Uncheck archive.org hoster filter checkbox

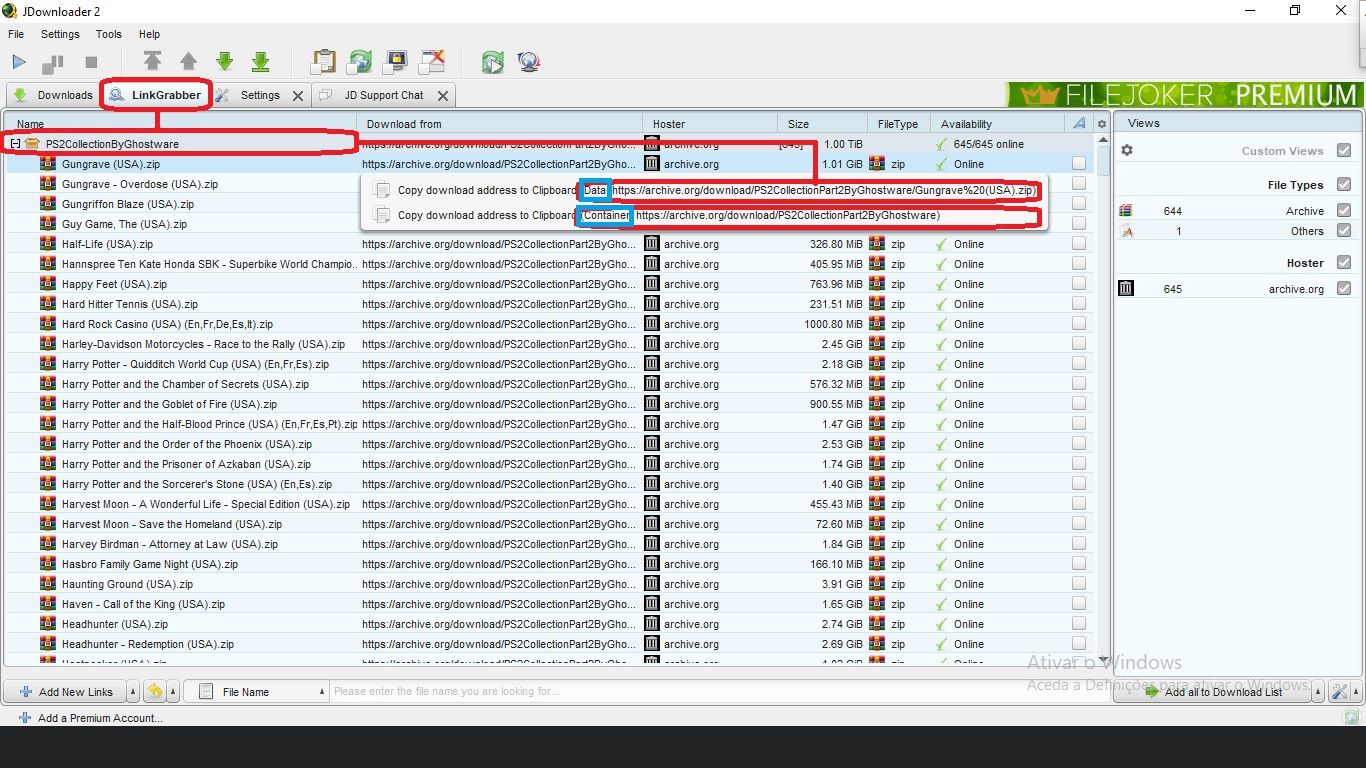pos(1344,289)
